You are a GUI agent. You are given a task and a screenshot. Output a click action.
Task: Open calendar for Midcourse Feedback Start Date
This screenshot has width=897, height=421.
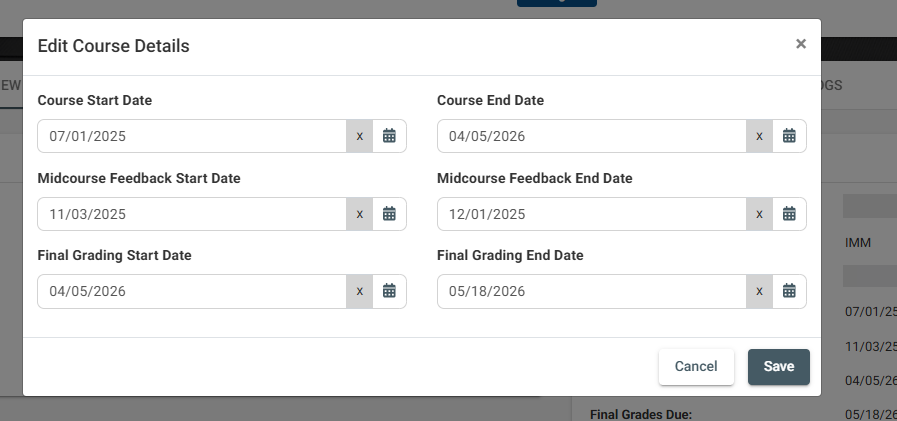click(x=390, y=214)
